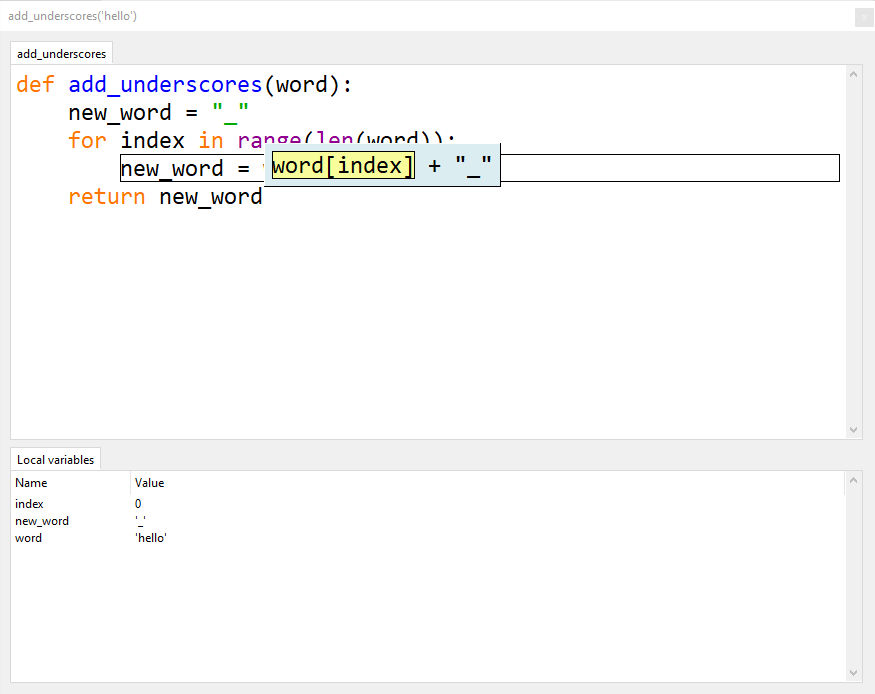The width and height of the screenshot is (875, 694).
Task: Select the index variable row
Action: tap(427, 504)
